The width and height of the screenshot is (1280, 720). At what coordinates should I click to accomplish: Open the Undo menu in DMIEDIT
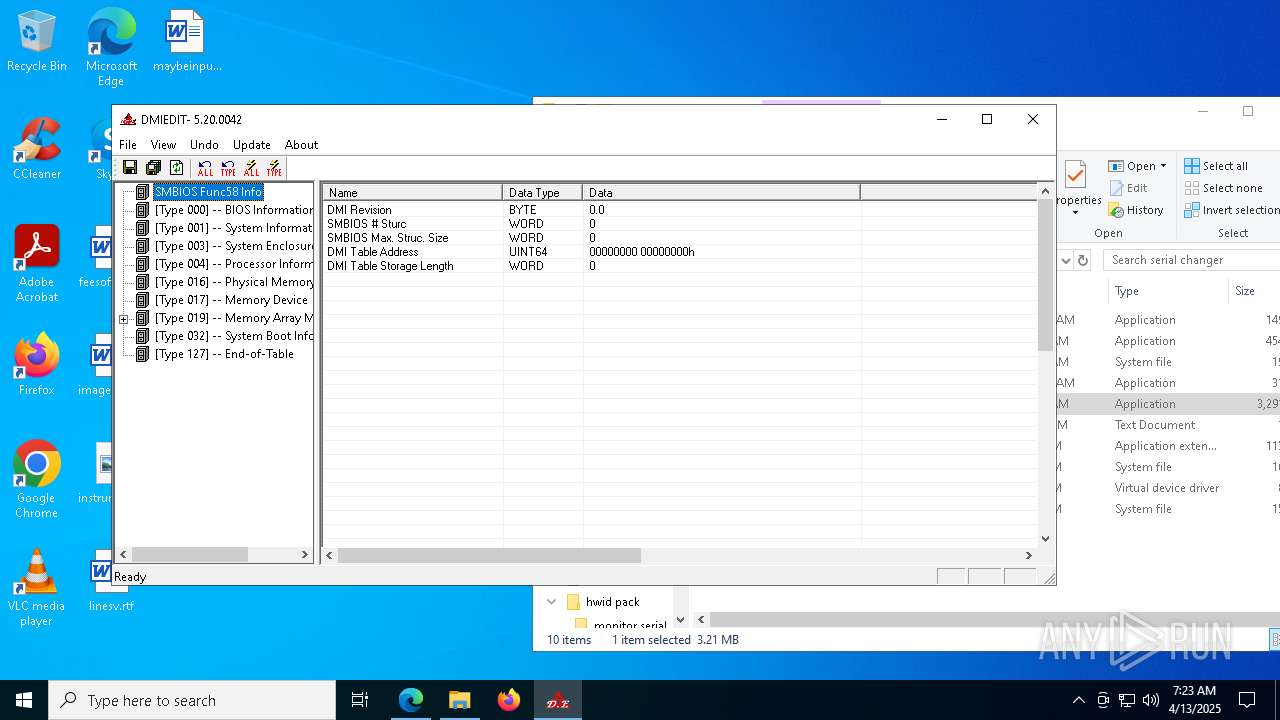tap(204, 145)
